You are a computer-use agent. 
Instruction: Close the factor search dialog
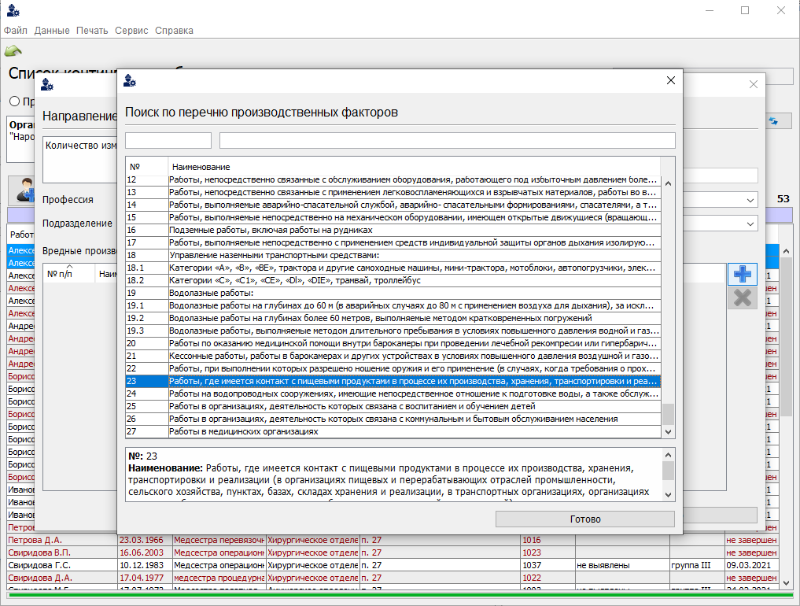(670, 81)
